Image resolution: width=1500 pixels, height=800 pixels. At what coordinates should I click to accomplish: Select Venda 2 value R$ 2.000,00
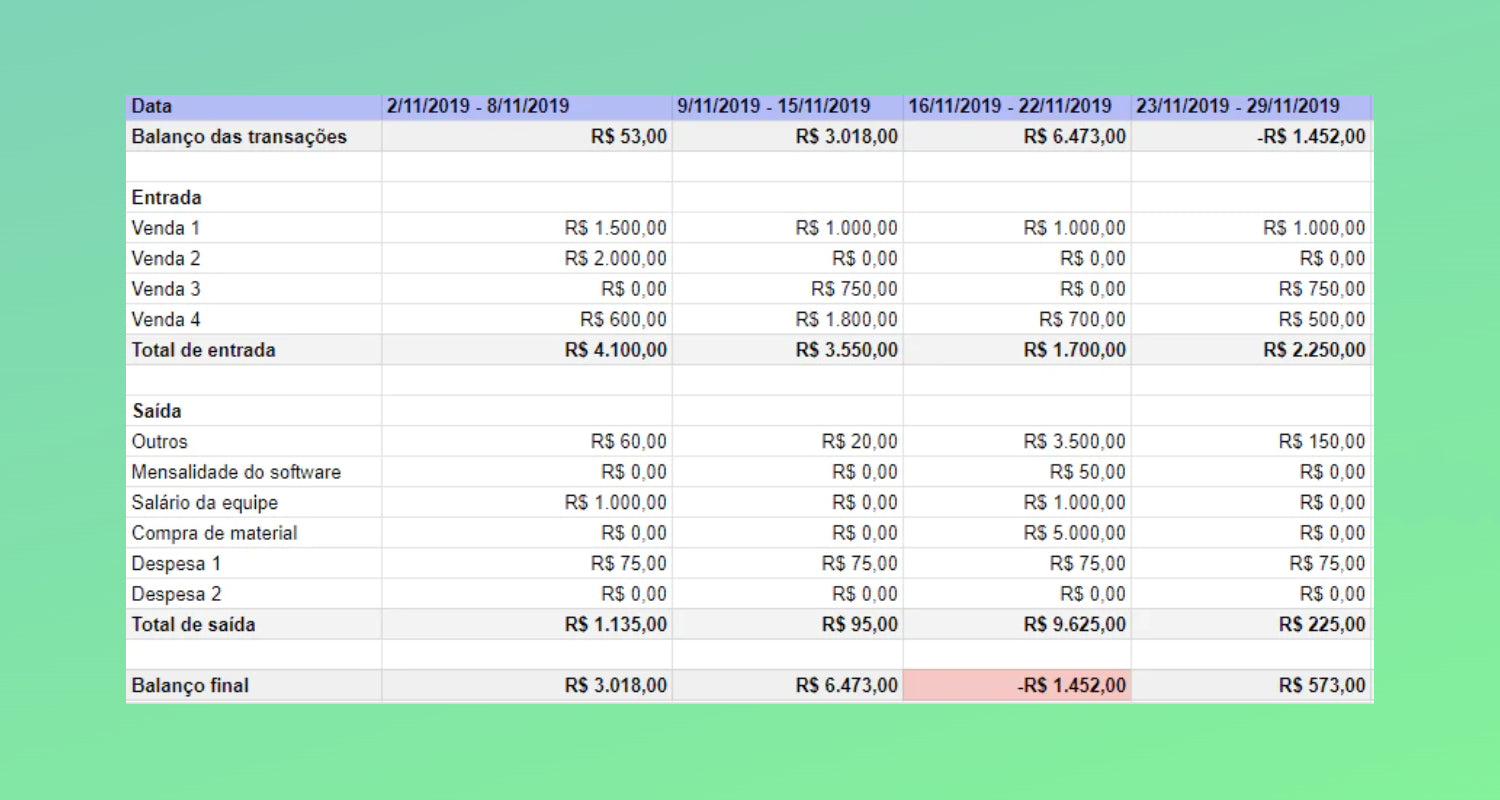527,259
